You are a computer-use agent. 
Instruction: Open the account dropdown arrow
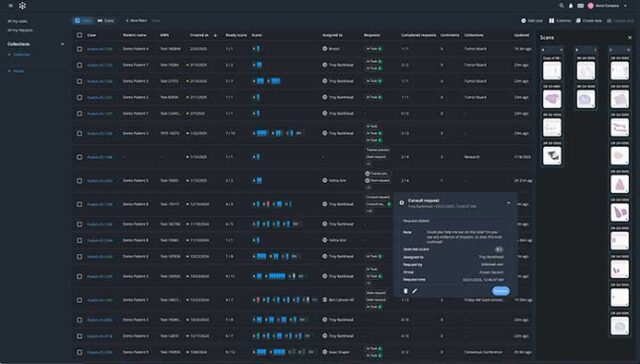coord(625,6)
